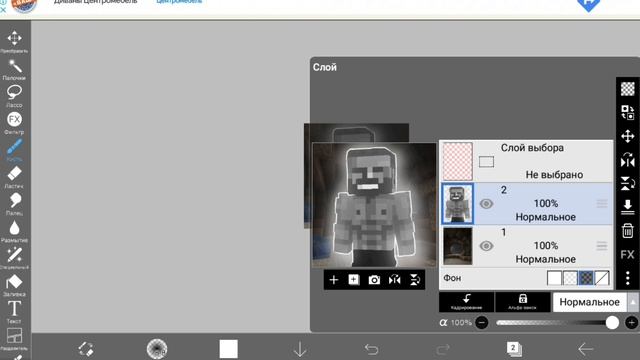Redo the last action
This screenshot has height=360, width=640.
coord(443,349)
